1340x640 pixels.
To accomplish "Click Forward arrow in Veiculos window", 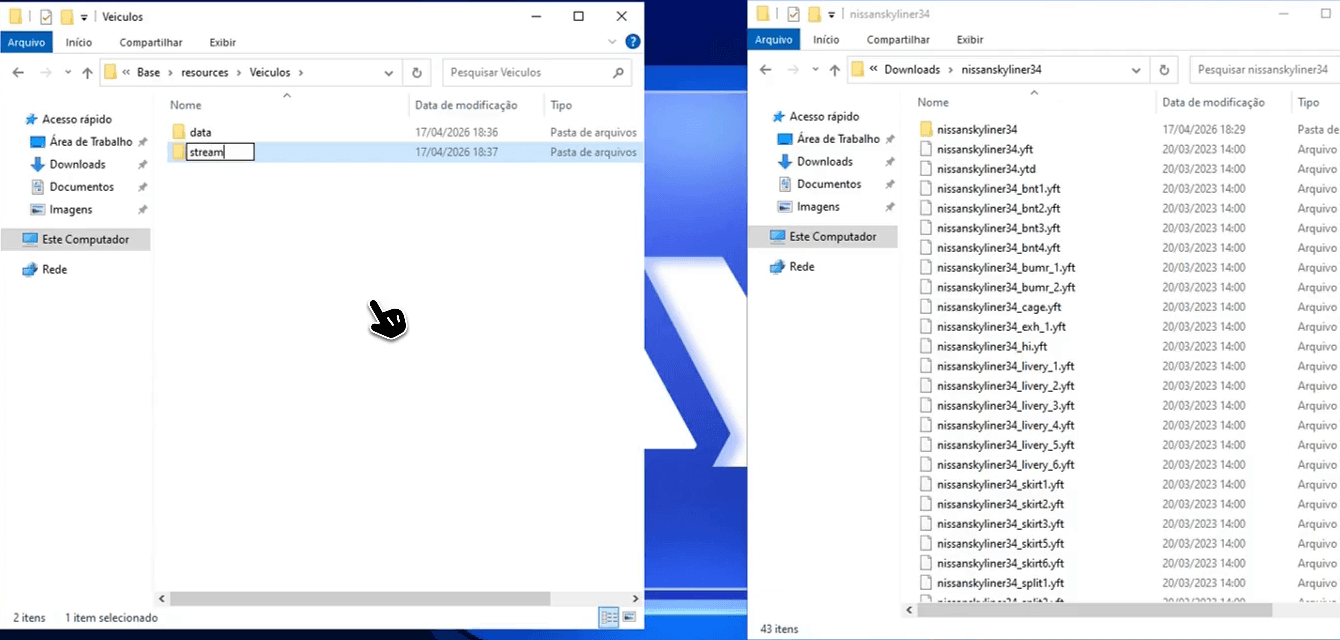I will coord(44,72).
